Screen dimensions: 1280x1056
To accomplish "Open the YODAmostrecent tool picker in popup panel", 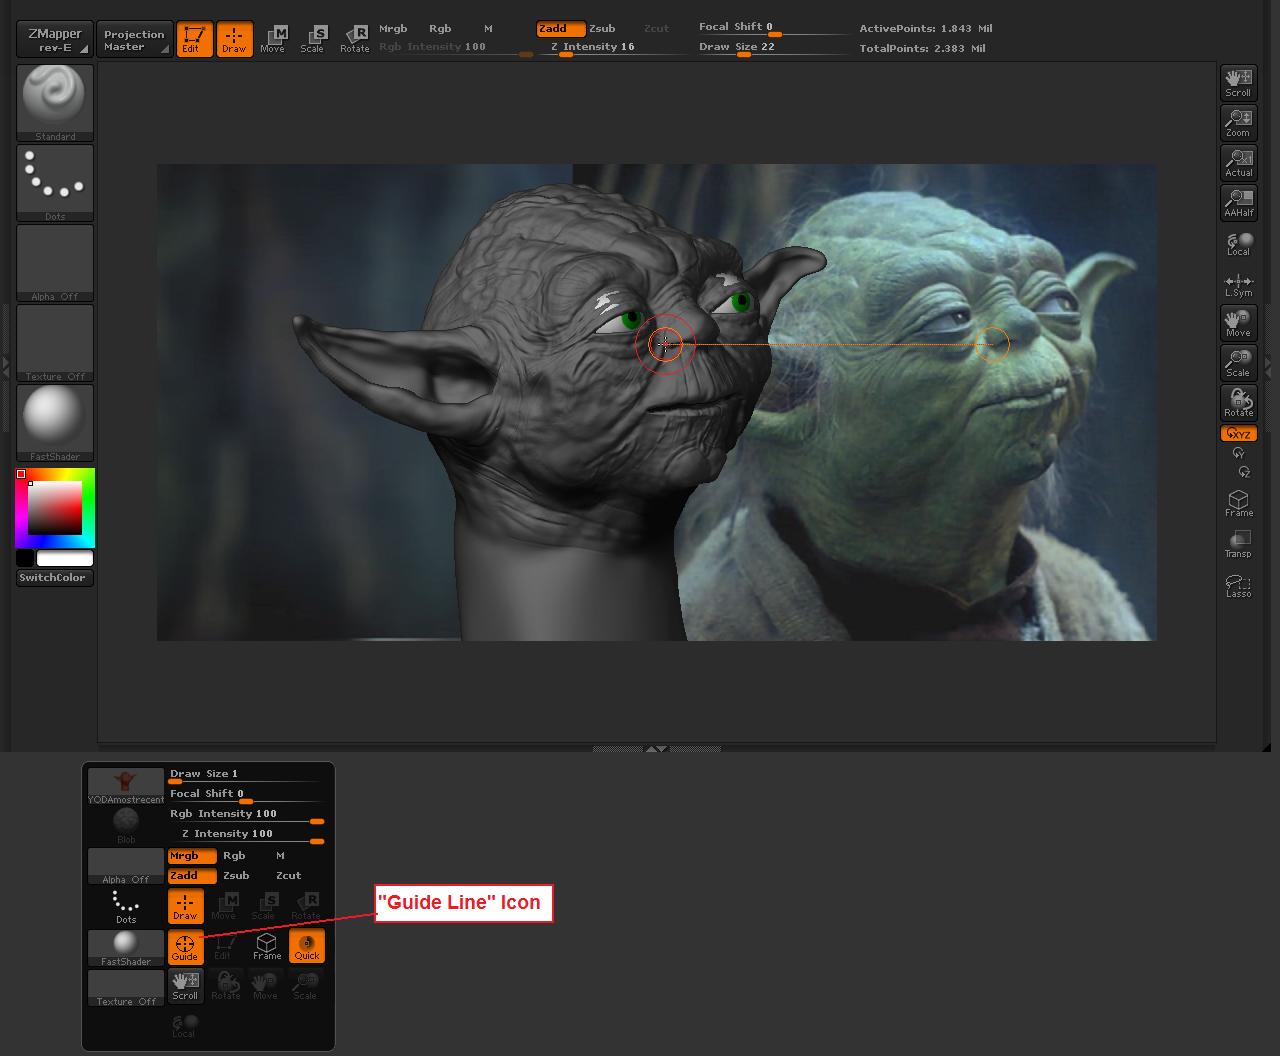I will 126,787.
